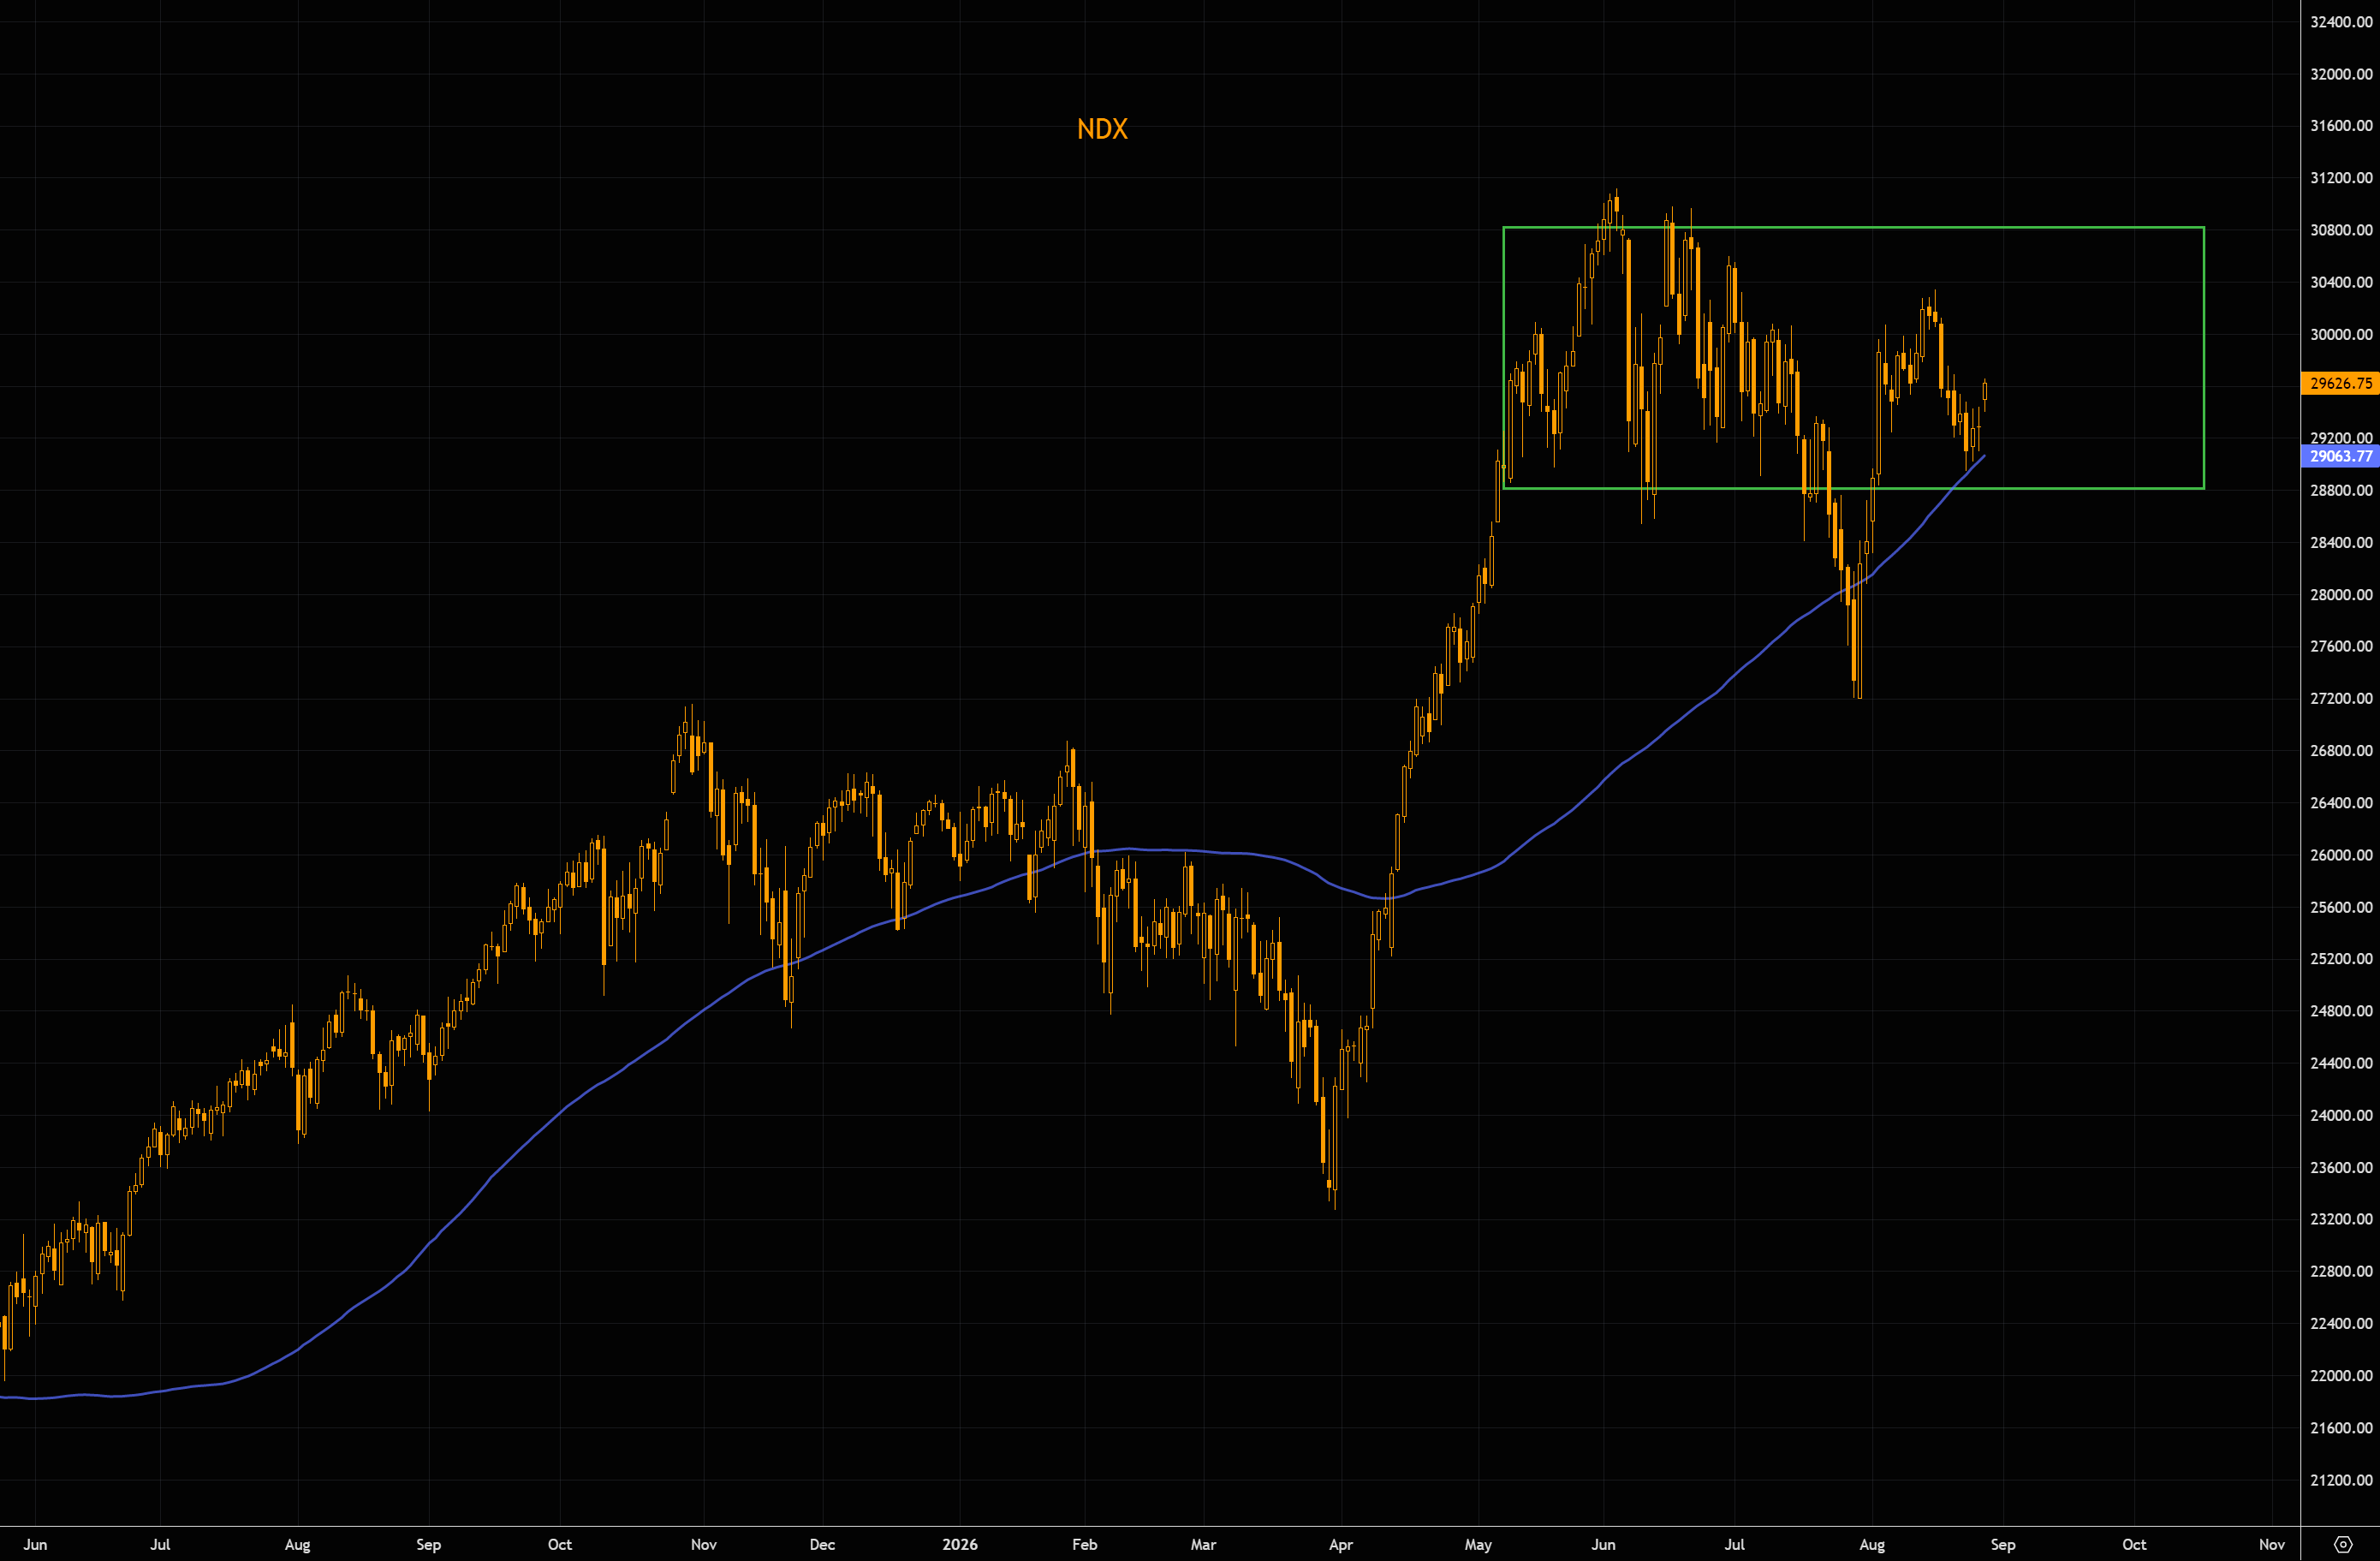Select the 27200.00 axis label
The width and height of the screenshot is (2380, 1561).
(2341, 698)
